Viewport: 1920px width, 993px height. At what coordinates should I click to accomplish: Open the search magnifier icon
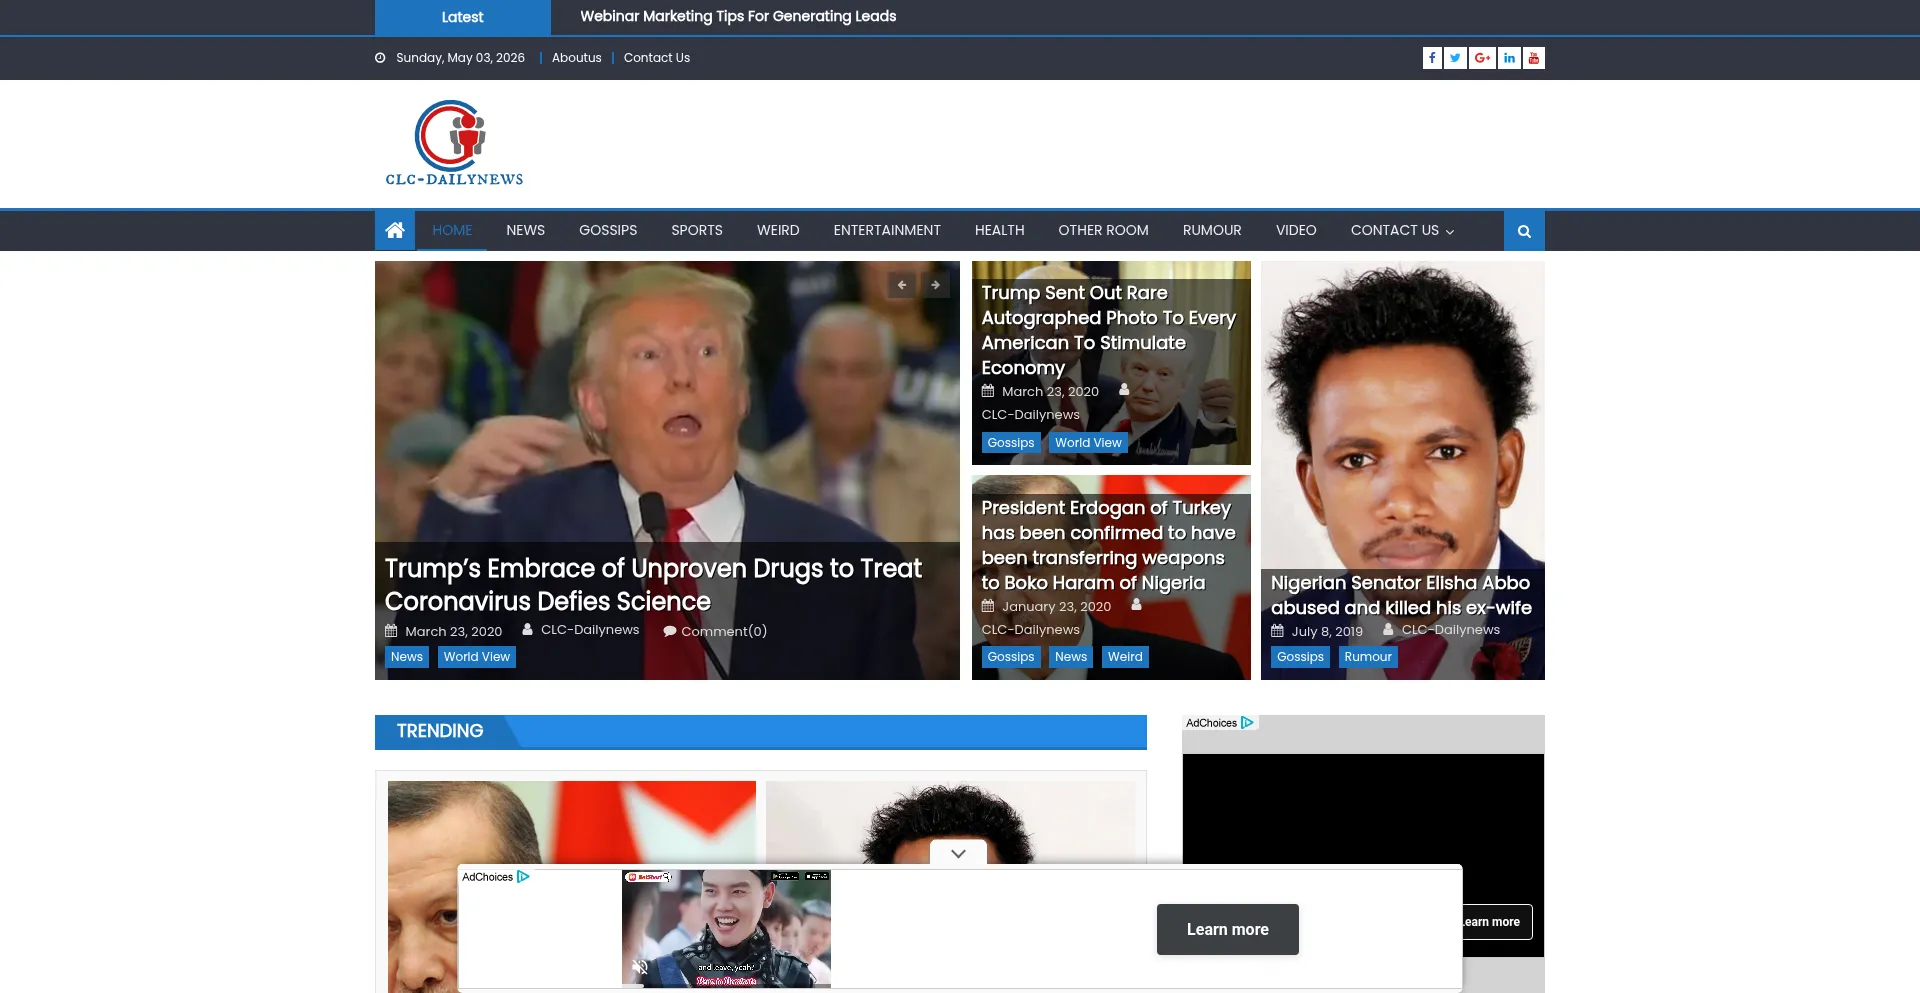[x=1524, y=231]
